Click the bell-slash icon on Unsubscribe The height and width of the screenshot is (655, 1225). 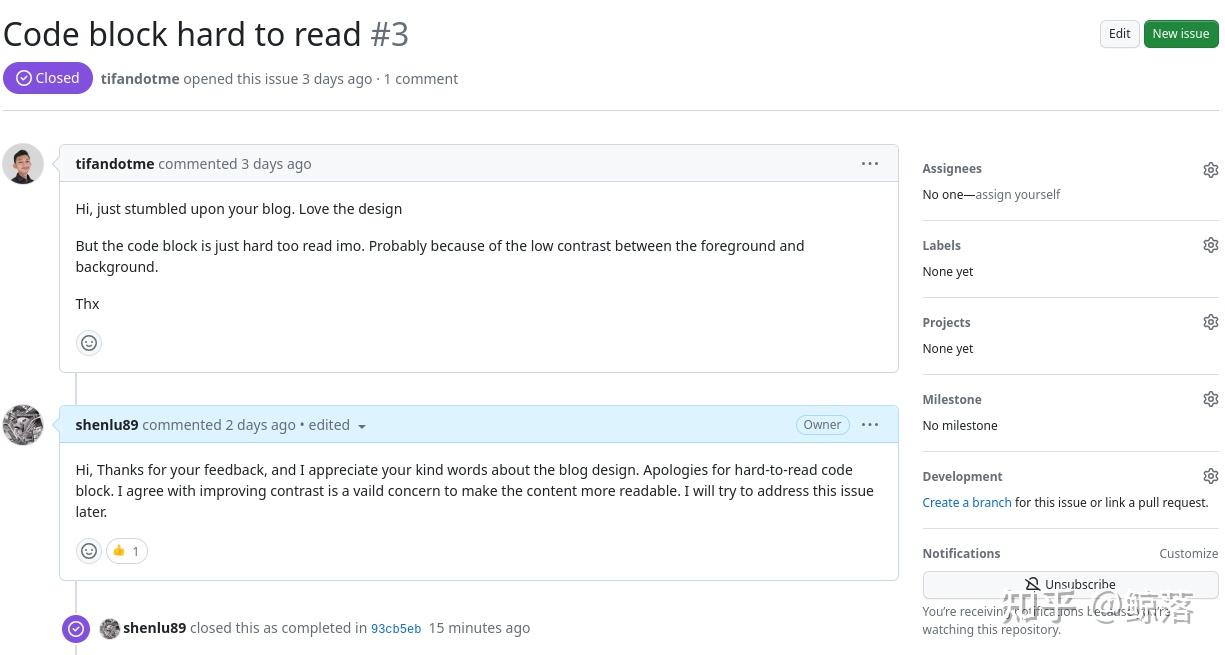pos(1032,584)
